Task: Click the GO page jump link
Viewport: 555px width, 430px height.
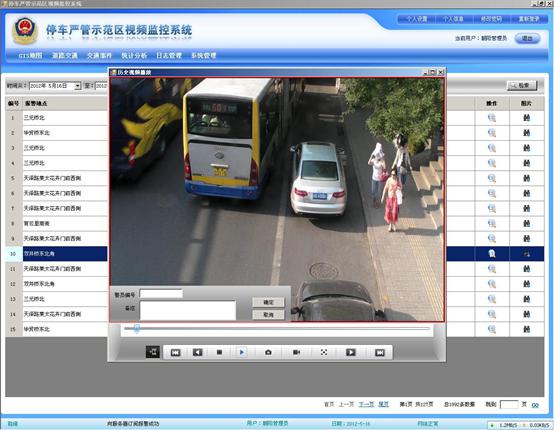Action: (x=535, y=405)
